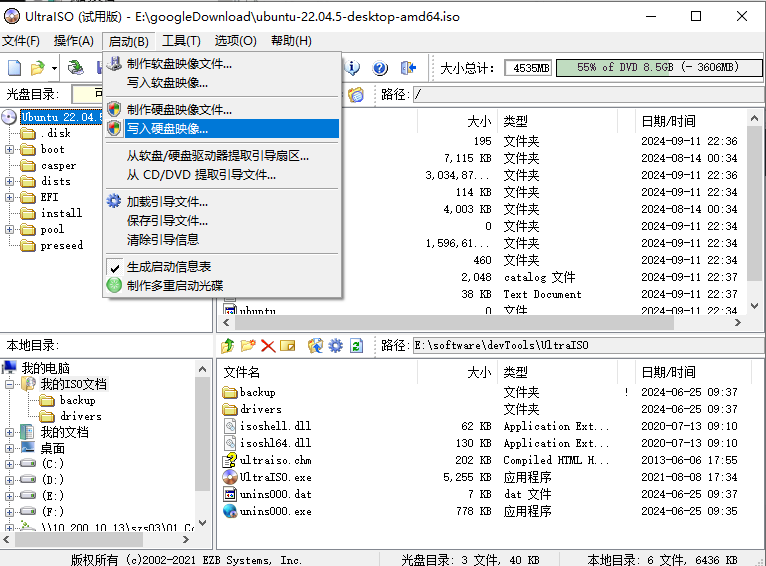The width and height of the screenshot is (766, 566).
Task: Click the add files to image icon
Action: [315, 346]
